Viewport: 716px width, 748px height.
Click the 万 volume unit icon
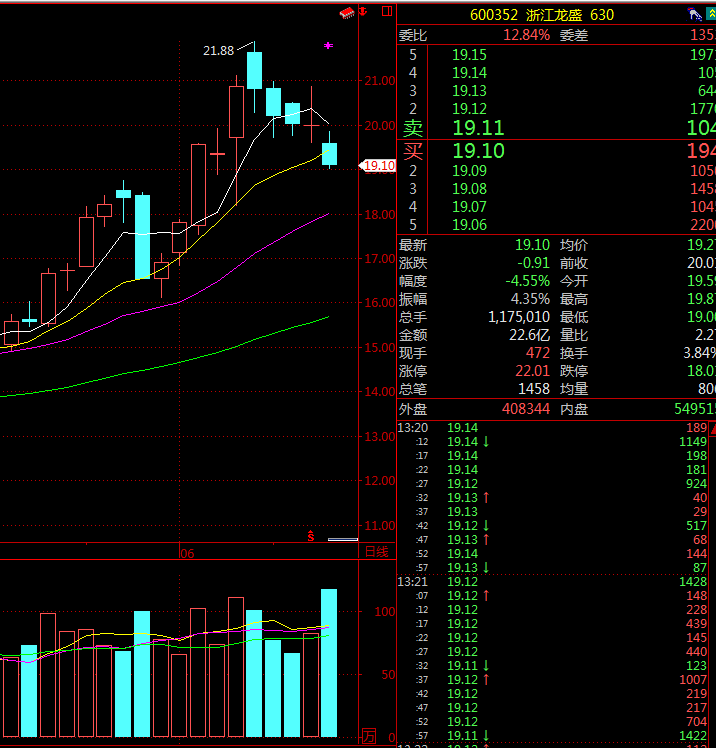(369, 737)
